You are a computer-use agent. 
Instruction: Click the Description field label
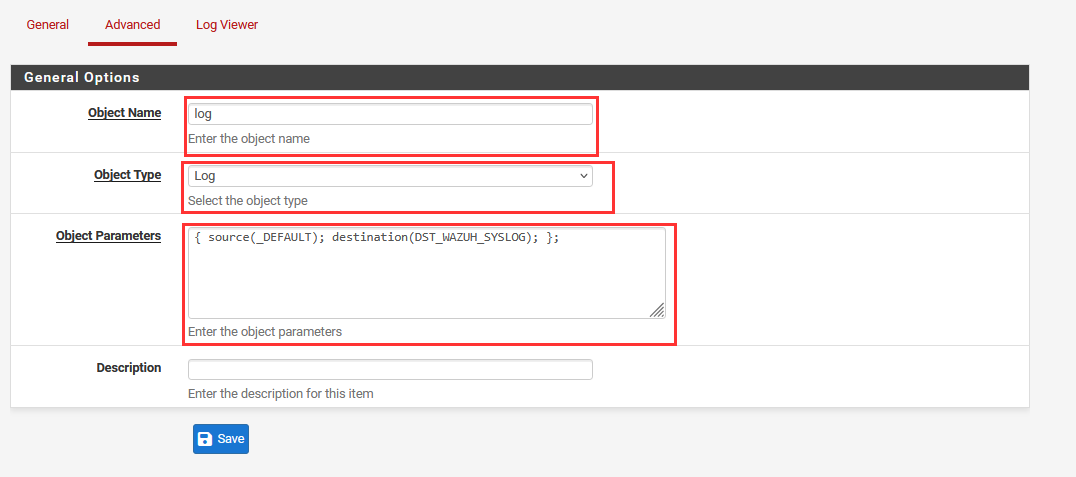point(129,367)
